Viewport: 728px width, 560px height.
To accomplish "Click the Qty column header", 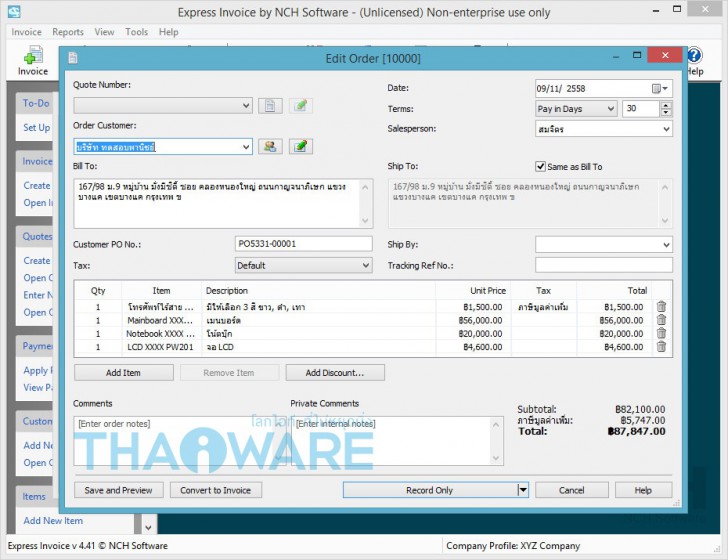I will point(98,291).
